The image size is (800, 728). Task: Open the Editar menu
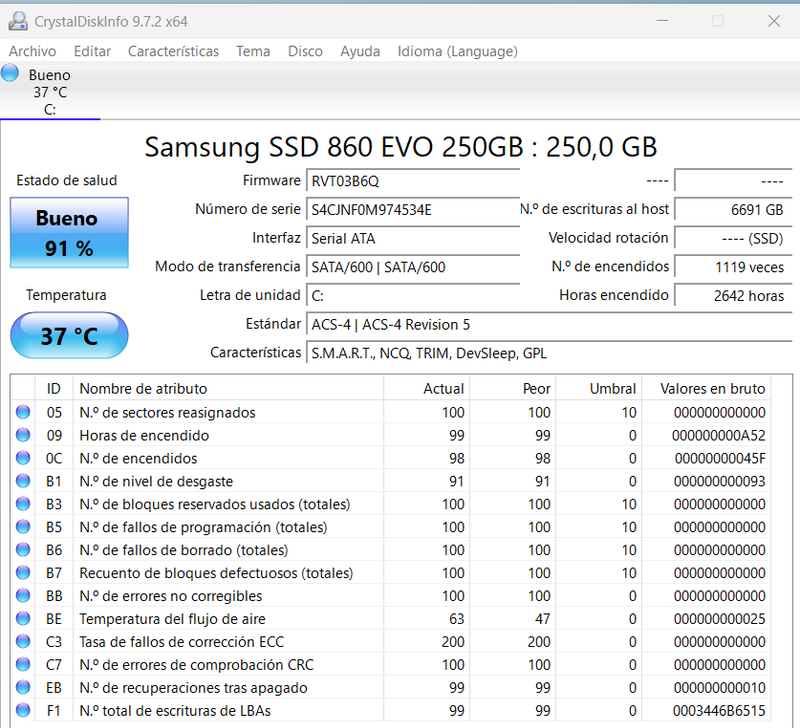[92, 51]
